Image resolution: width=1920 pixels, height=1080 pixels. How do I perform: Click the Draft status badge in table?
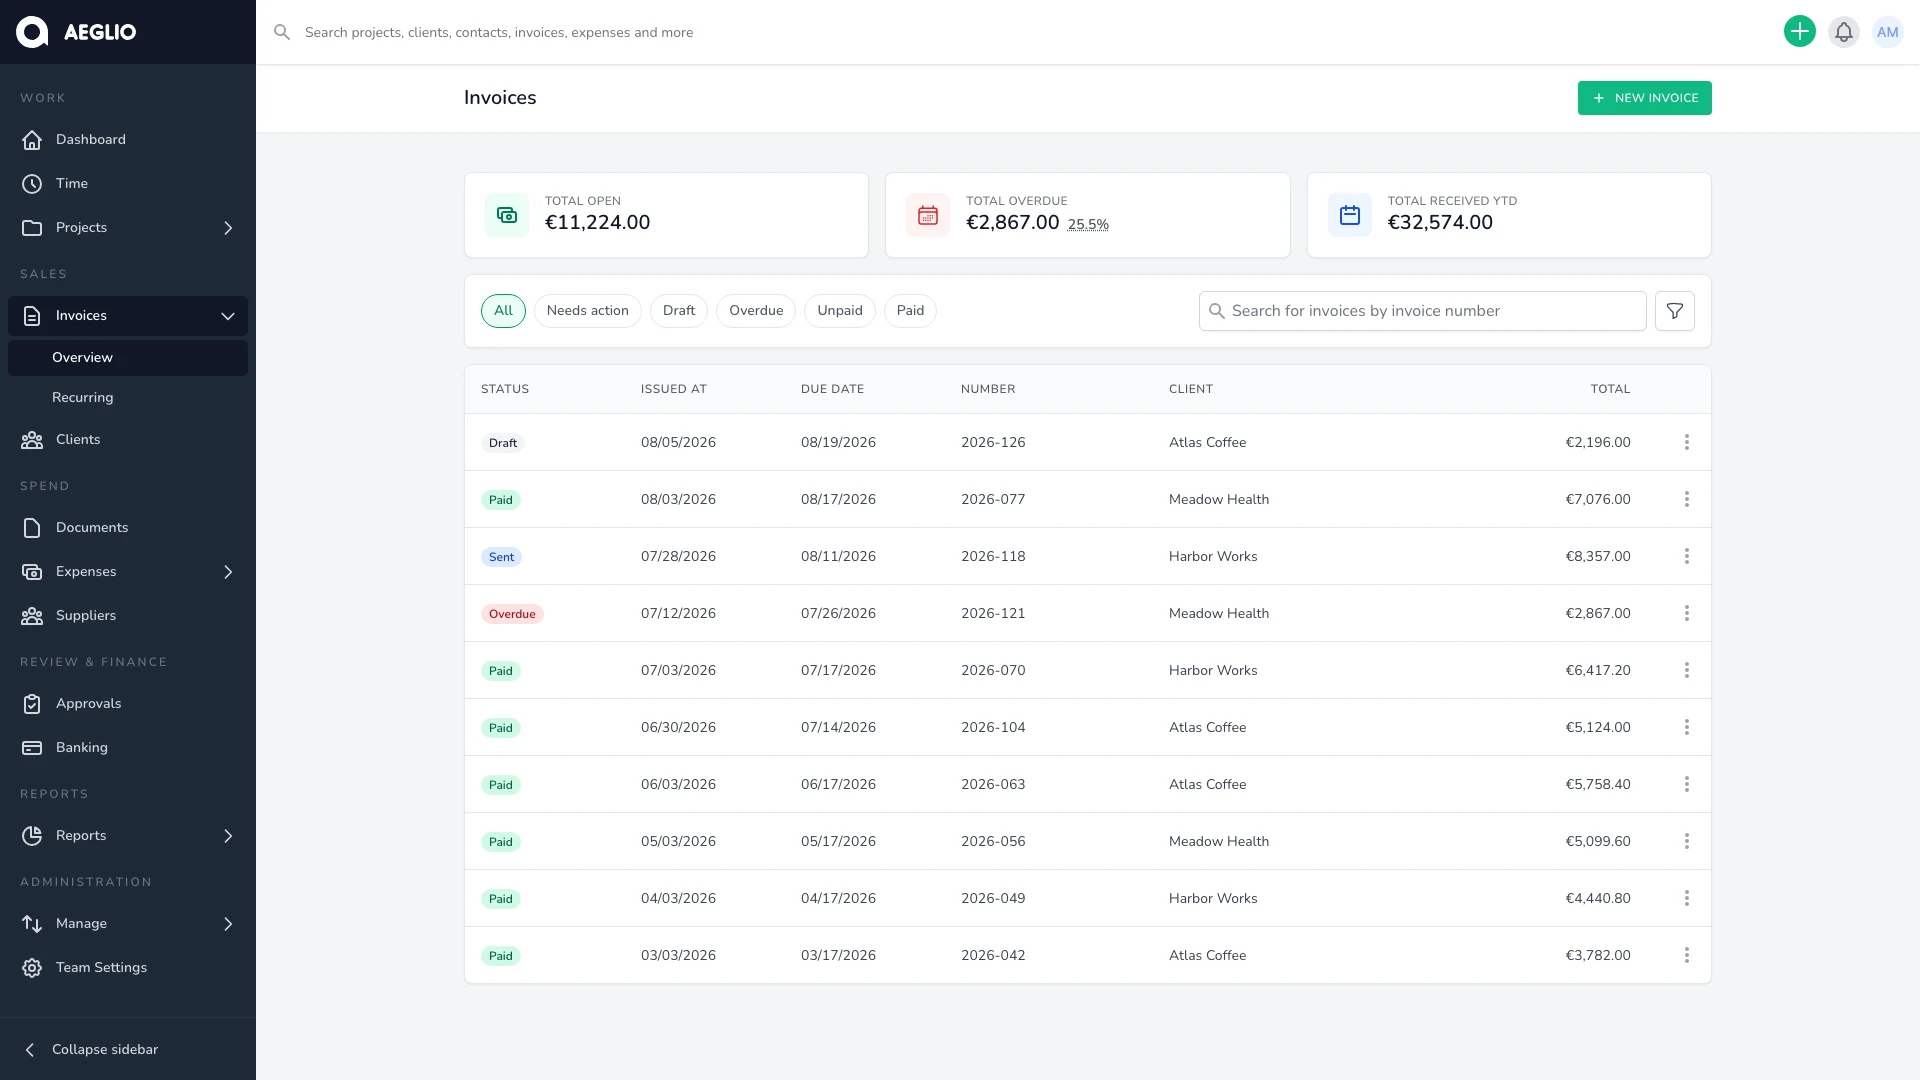click(503, 443)
